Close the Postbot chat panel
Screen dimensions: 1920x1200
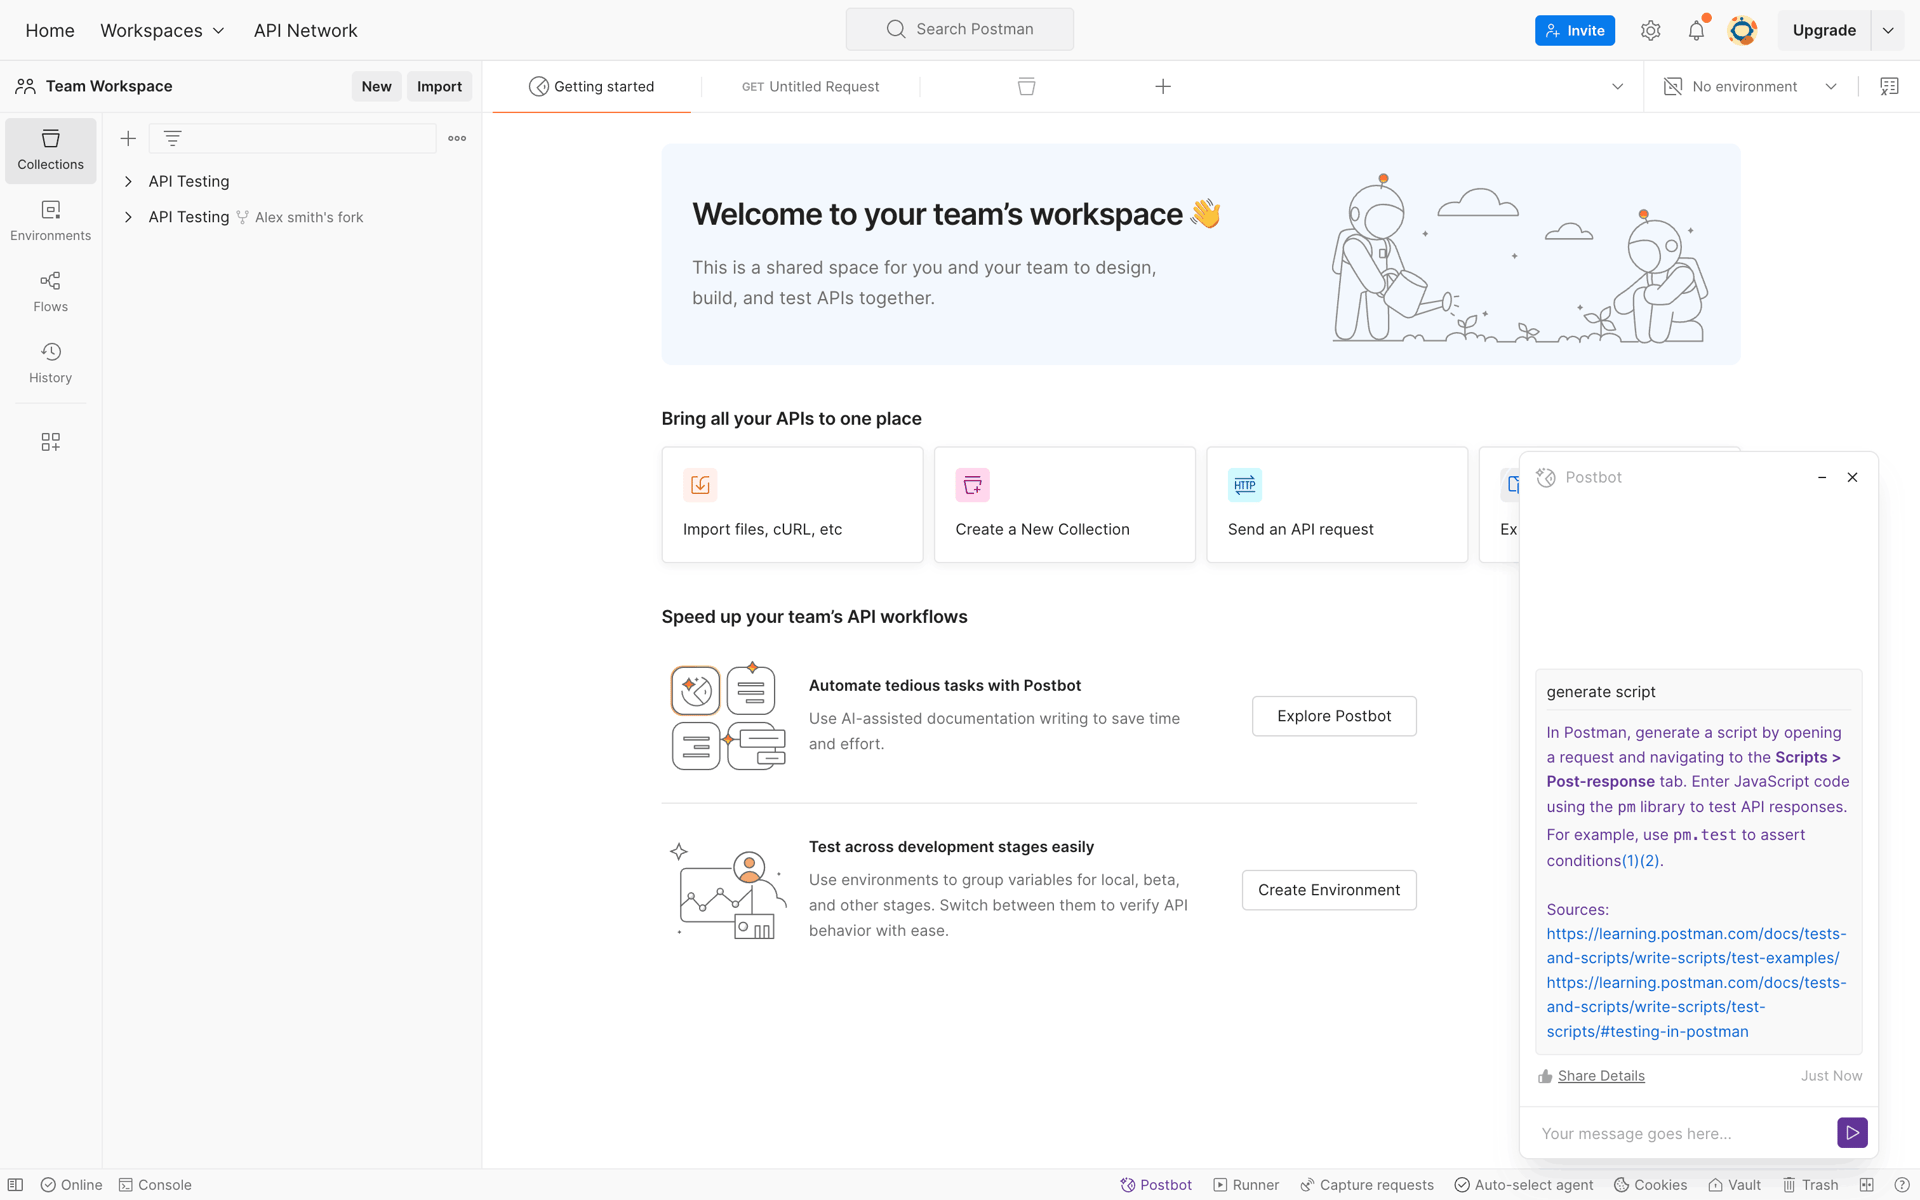coord(1852,477)
